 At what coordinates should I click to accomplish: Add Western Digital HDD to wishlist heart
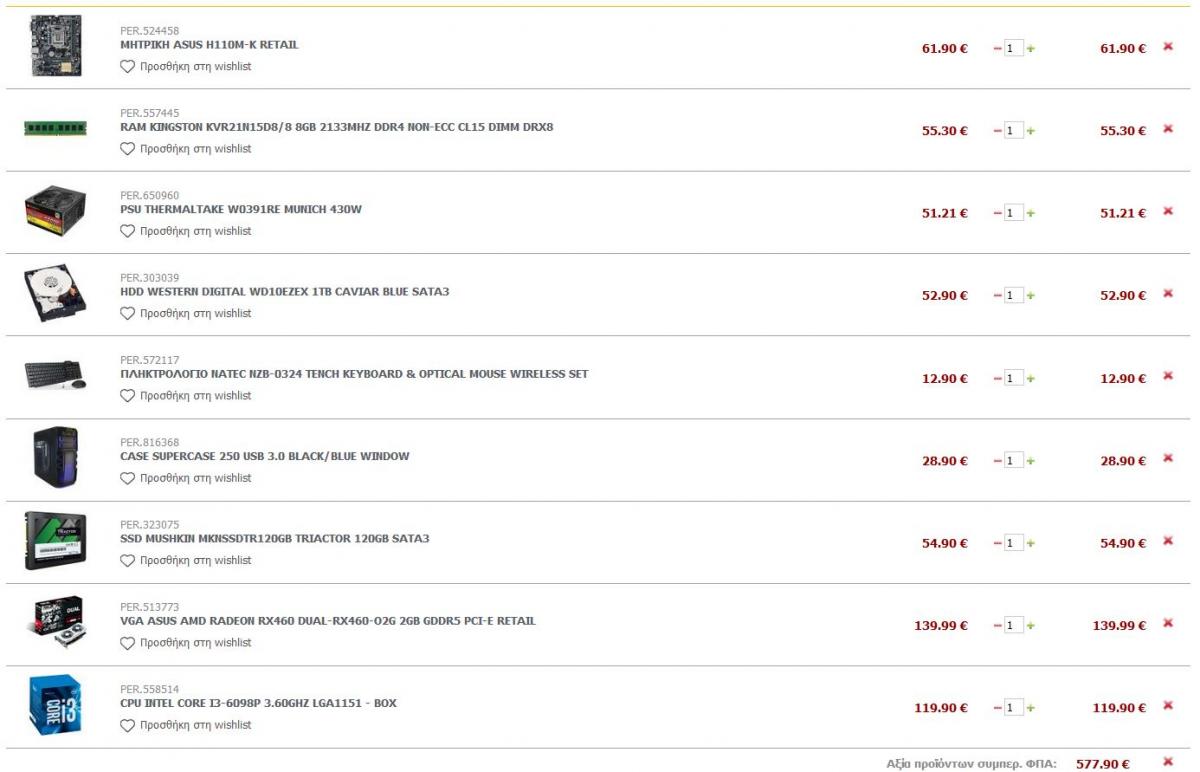click(x=127, y=313)
